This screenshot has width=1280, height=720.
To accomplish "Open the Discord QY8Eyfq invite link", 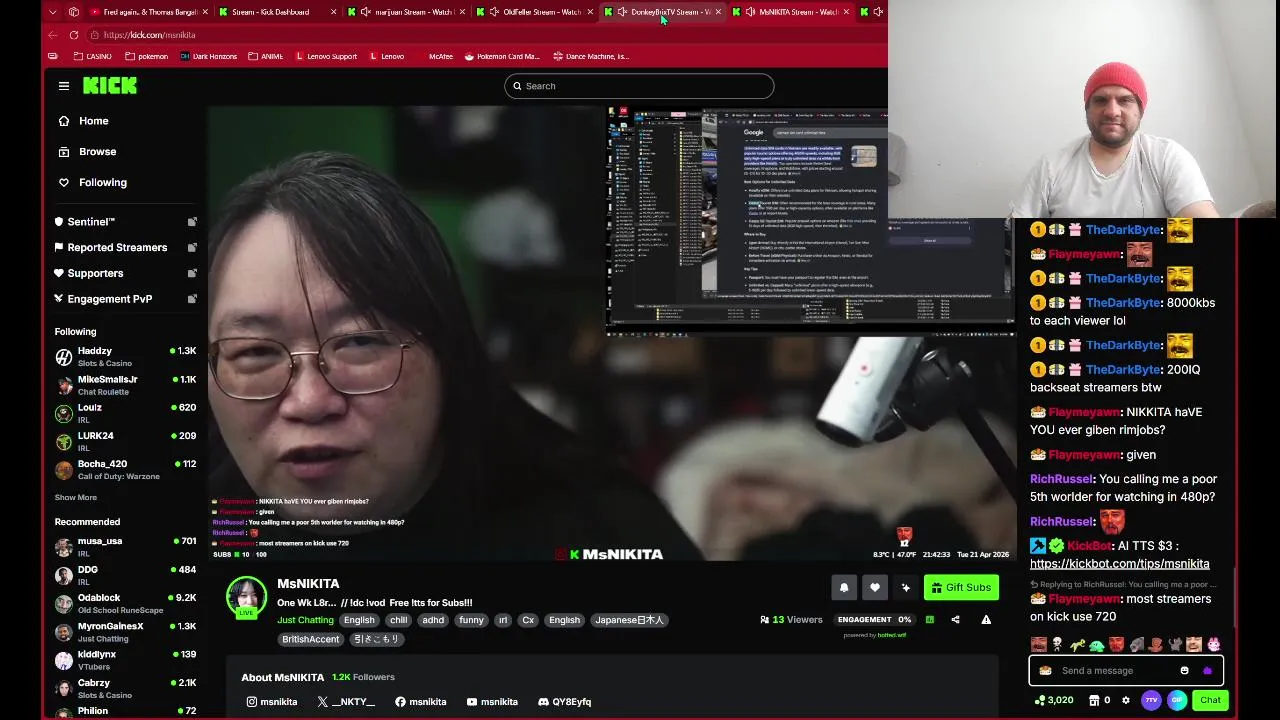I will pos(565,702).
